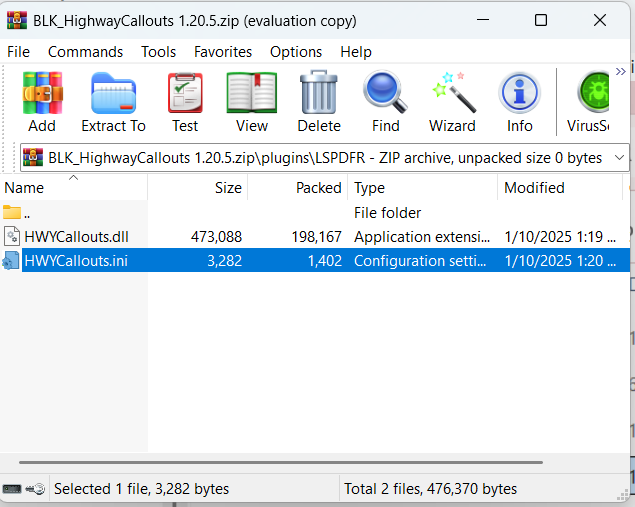This screenshot has height=507, width=635.
Task: Click the 'Selected 1 file, 3,282 bytes' status text
Action: tap(141, 489)
